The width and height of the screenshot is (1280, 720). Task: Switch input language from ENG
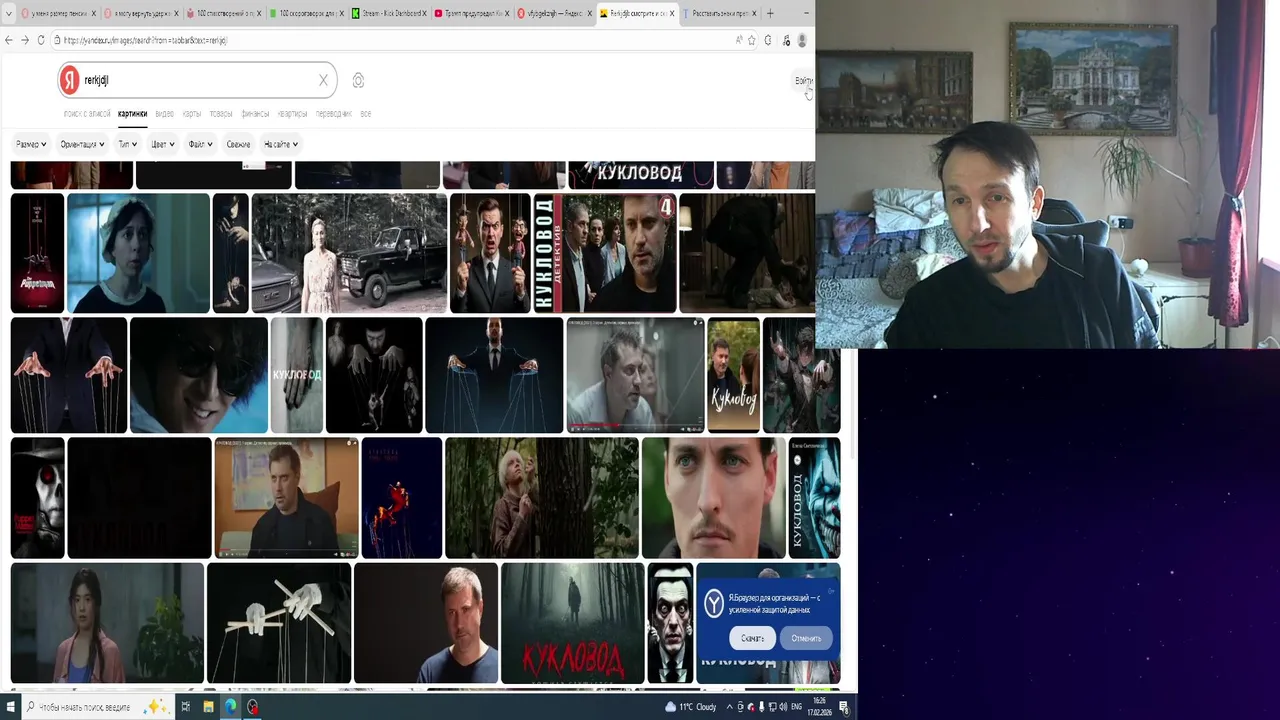[797, 707]
